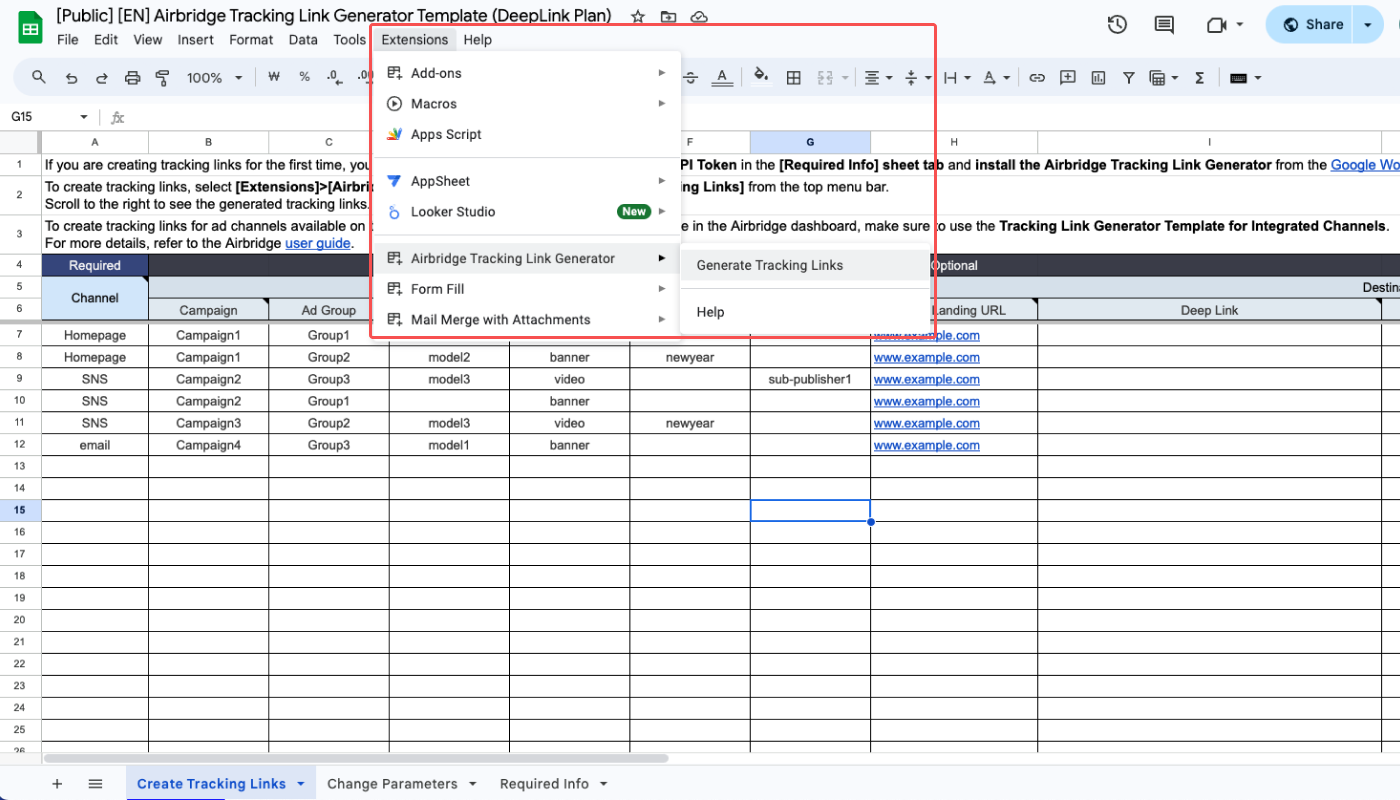
Task: Open the fill color picker
Action: [x=761, y=77]
